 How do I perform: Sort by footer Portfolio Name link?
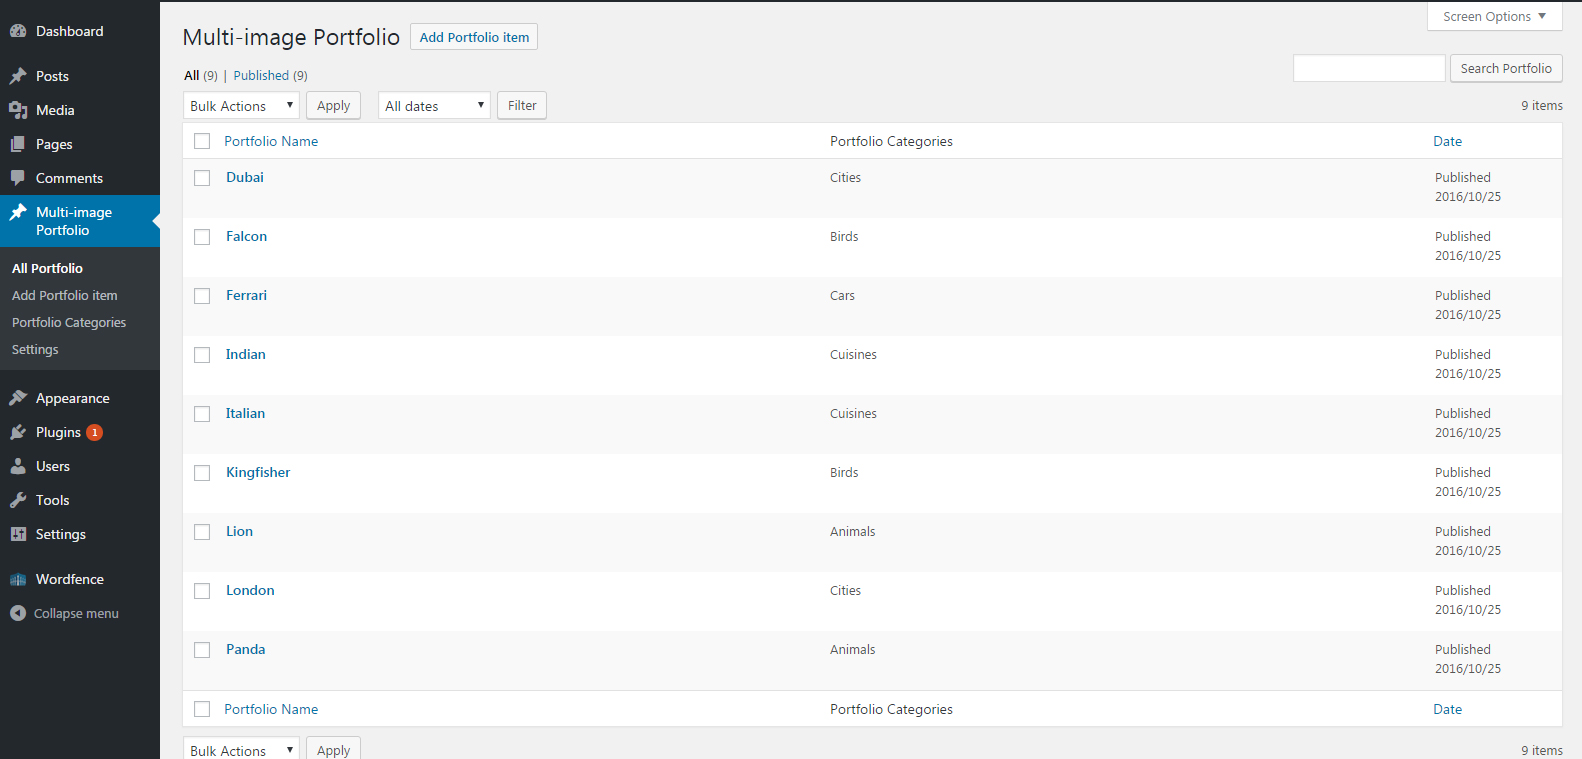(x=271, y=709)
